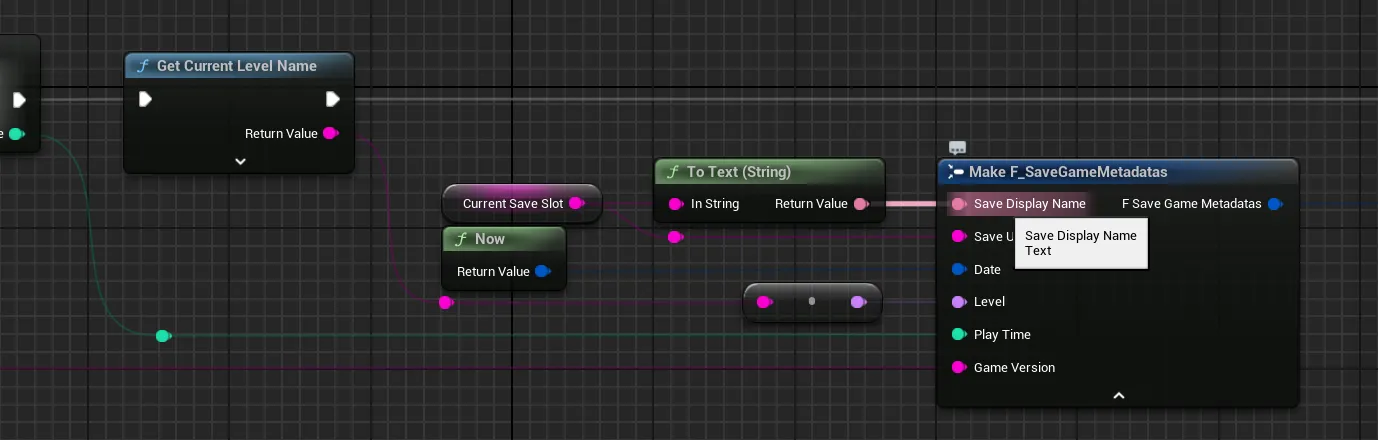Click the Game Version input pin
Screen dimensions: 1378x440
pyautogui.click(x=958, y=367)
